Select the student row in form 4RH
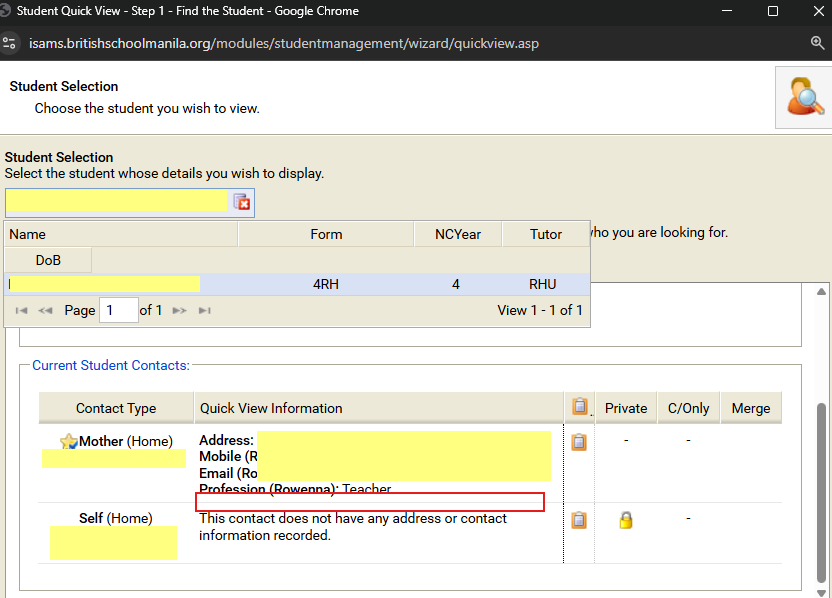The height and width of the screenshot is (598, 832). tap(326, 284)
